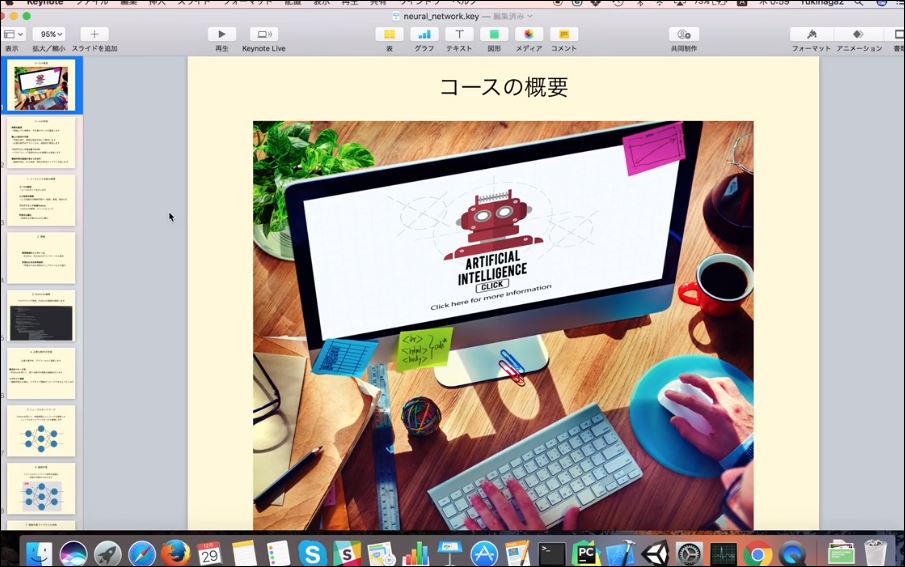Open Skype from the Dock
Screen dimensions: 905x567
coord(312,554)
